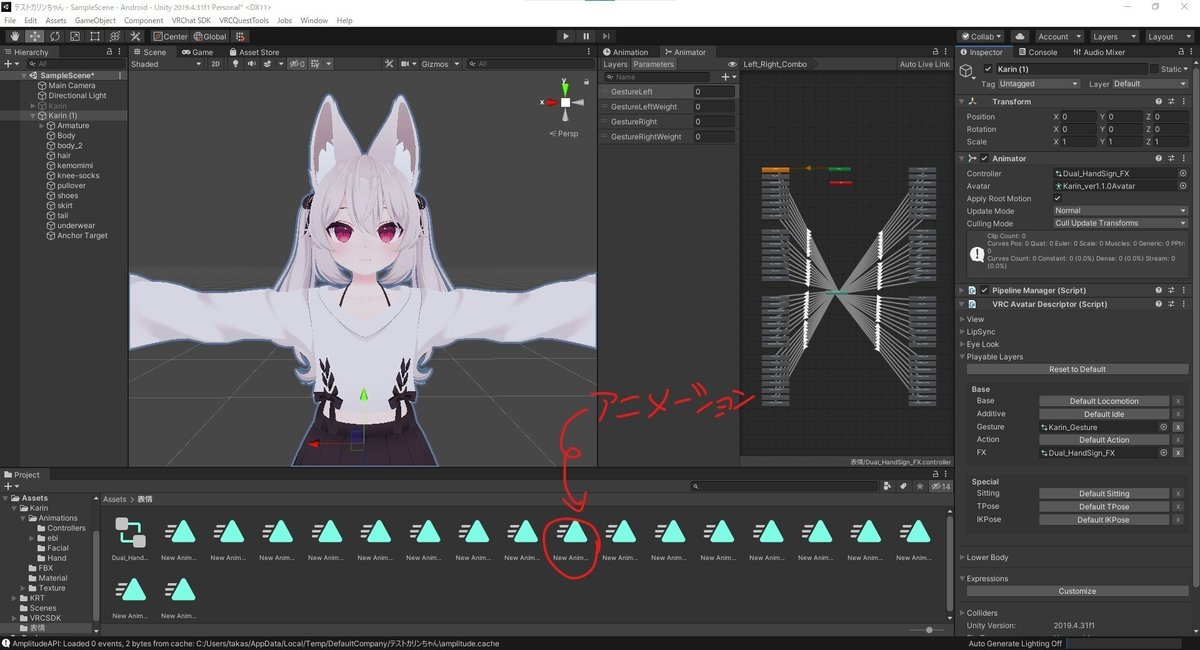Click Customize button under Expressions

1077,591
